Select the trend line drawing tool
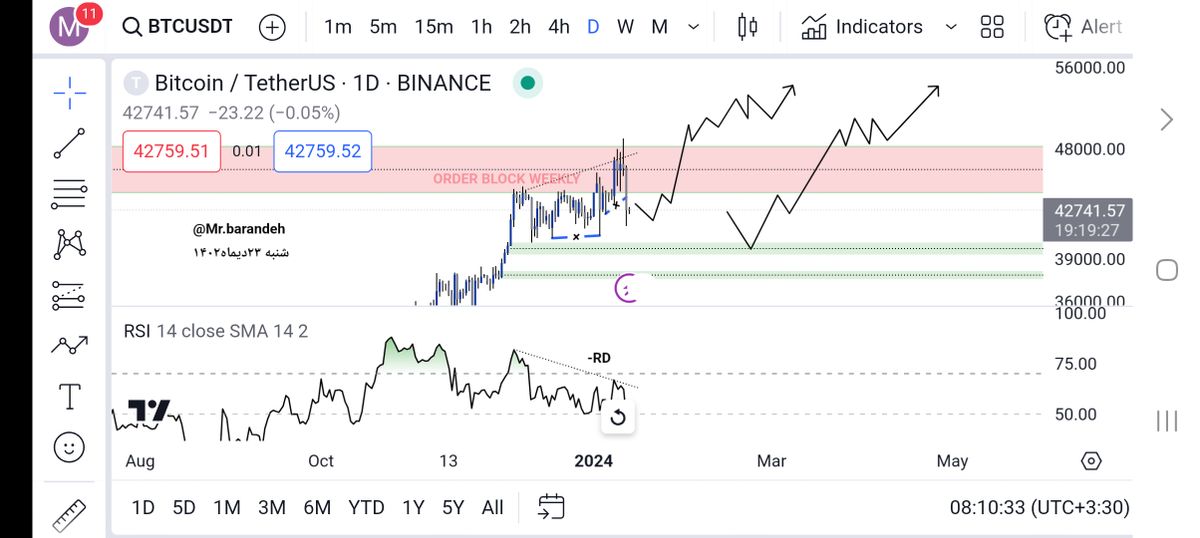Image resolution: width=1200 pixels, height=538 pixels. coord(69,143)
